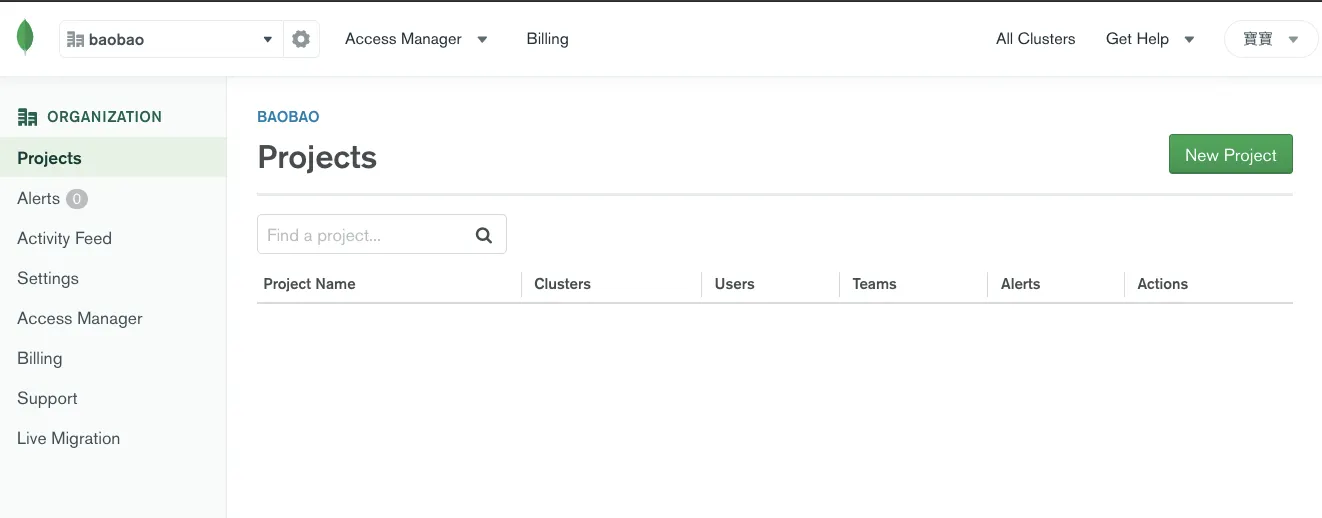Click the Clusters column header
Screen dimensions: 1322x518
click(562, 284)
